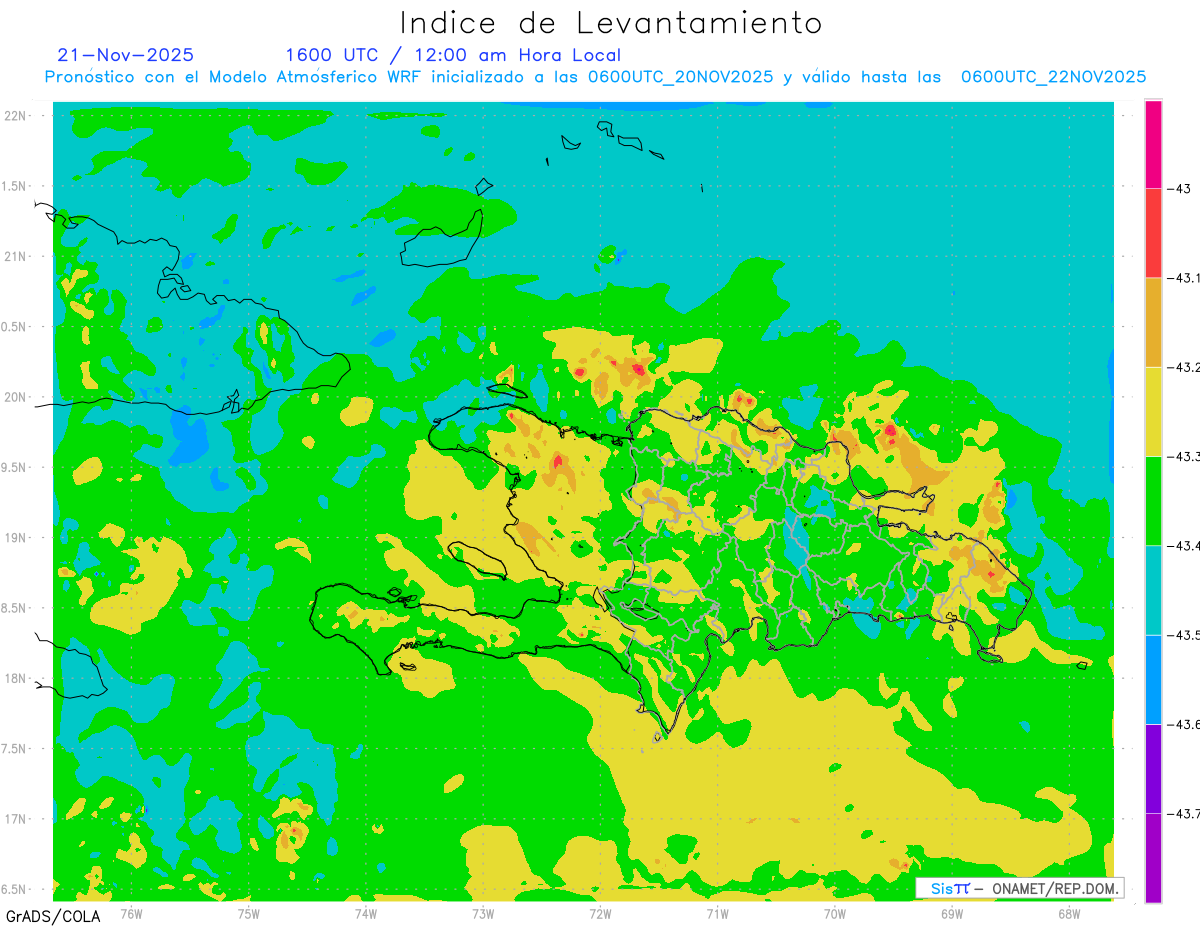
Task: Click the '19N' latitude label
Action: (x=14, y=537)
